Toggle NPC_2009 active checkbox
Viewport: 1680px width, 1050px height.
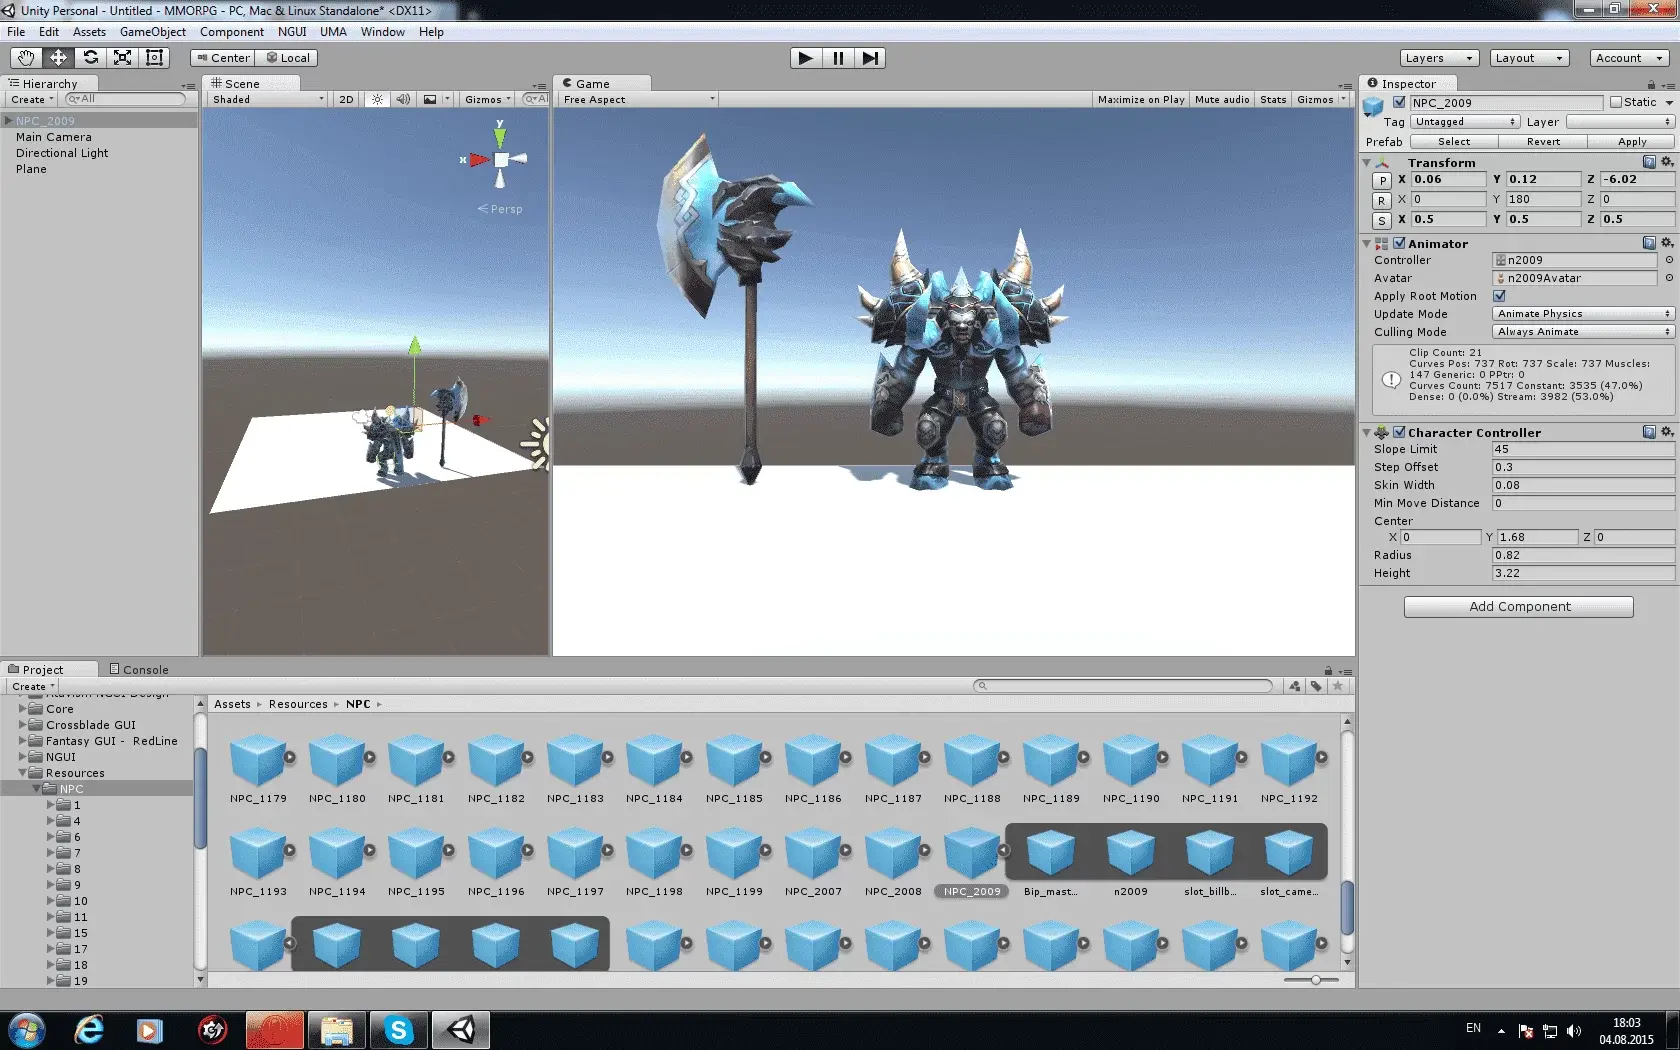point(1399,102)
